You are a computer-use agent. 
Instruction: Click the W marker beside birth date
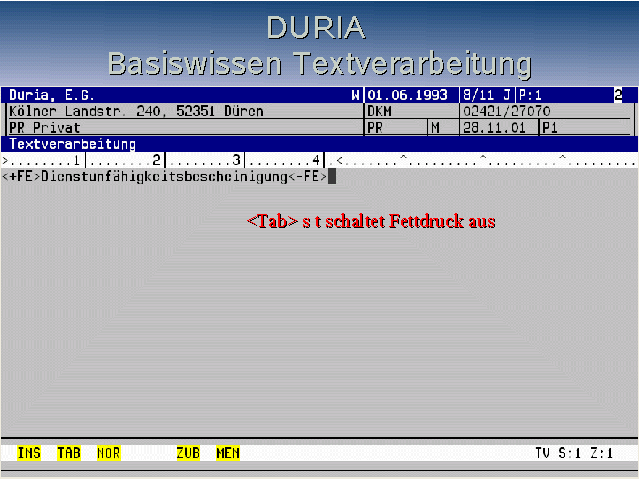[356, 95]
